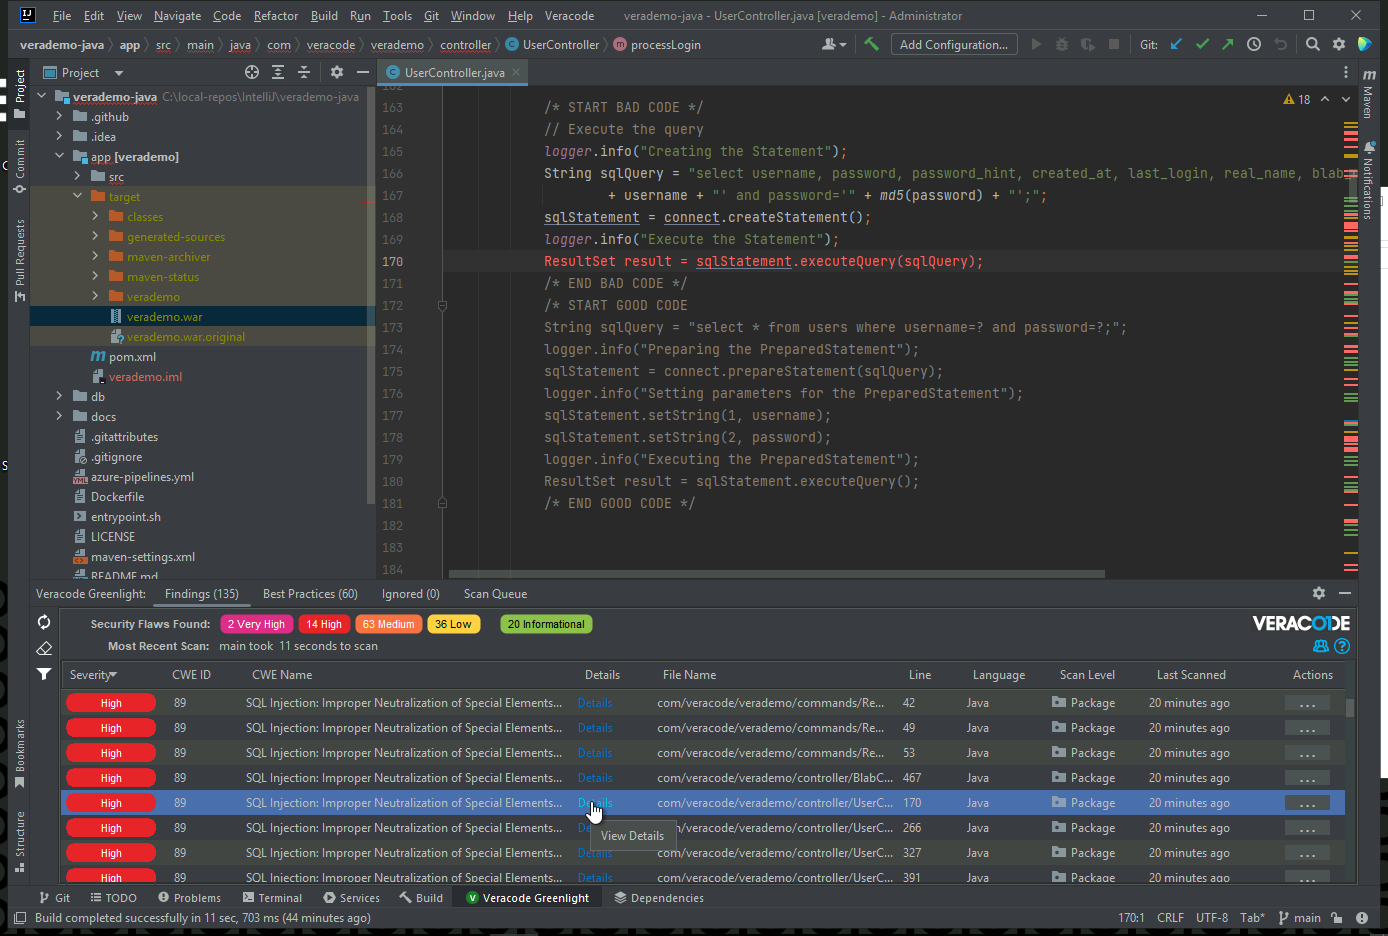The width and height of the screenshot is (1388, 936).
Task: Open IDE settings gear in main toolbar
Action: (1339, 44)
